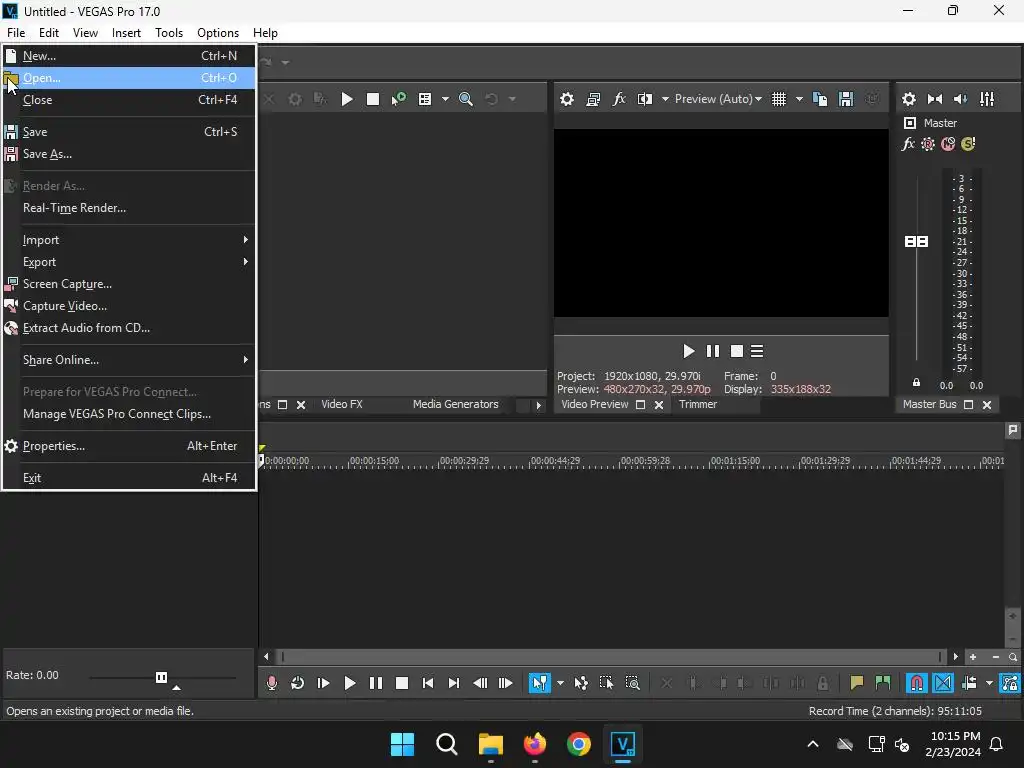Choose Open... from the File menu
1024x768 pixels.
point(129,78)
